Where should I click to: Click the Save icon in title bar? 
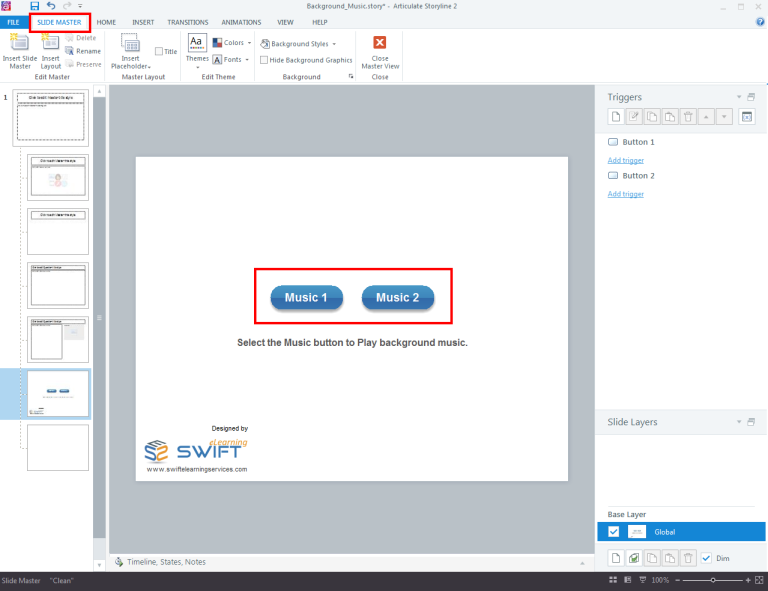[35, 6]
